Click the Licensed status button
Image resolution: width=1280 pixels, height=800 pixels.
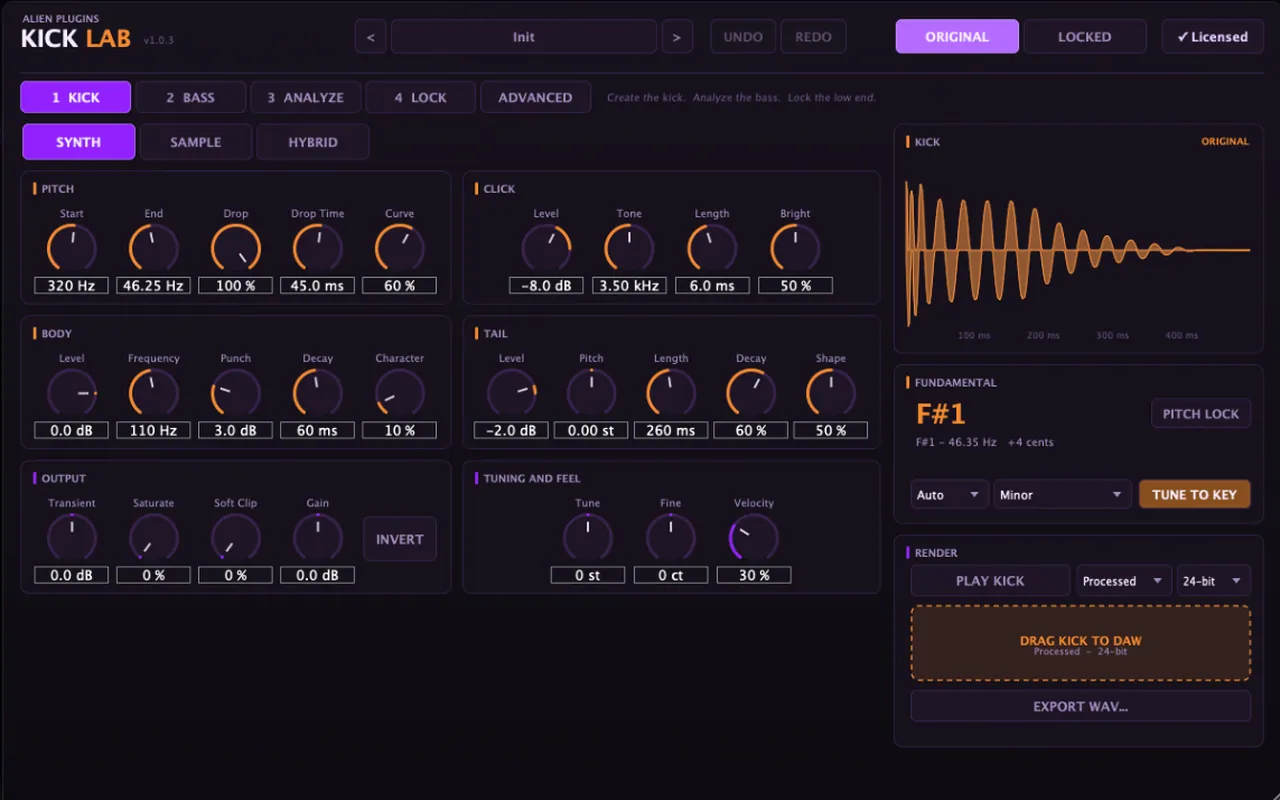pos(1212,37)
